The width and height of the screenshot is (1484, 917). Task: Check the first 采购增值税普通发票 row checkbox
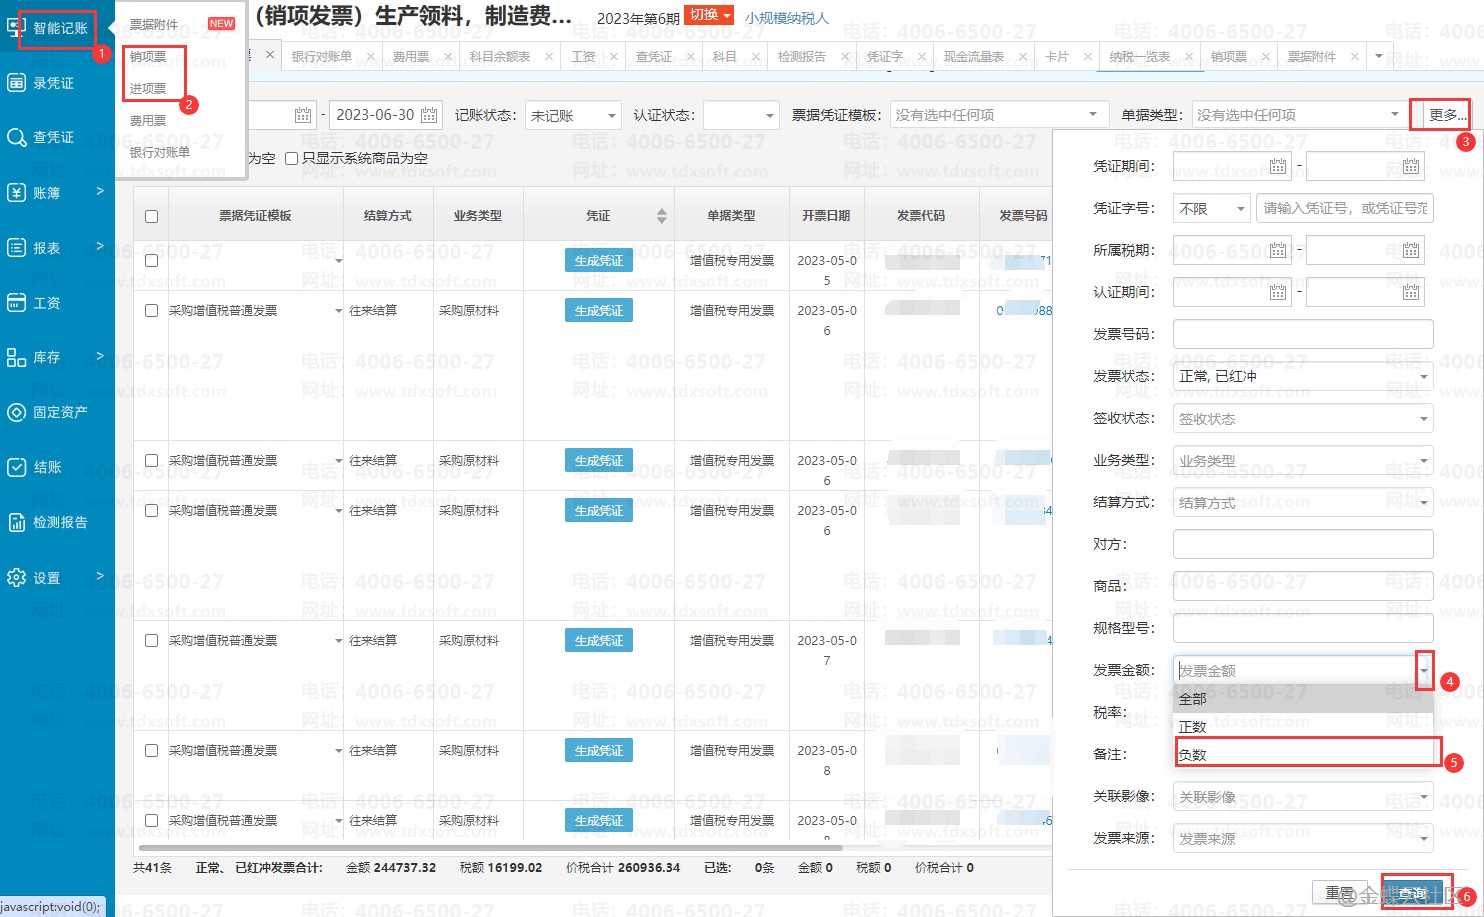point(151,311)
